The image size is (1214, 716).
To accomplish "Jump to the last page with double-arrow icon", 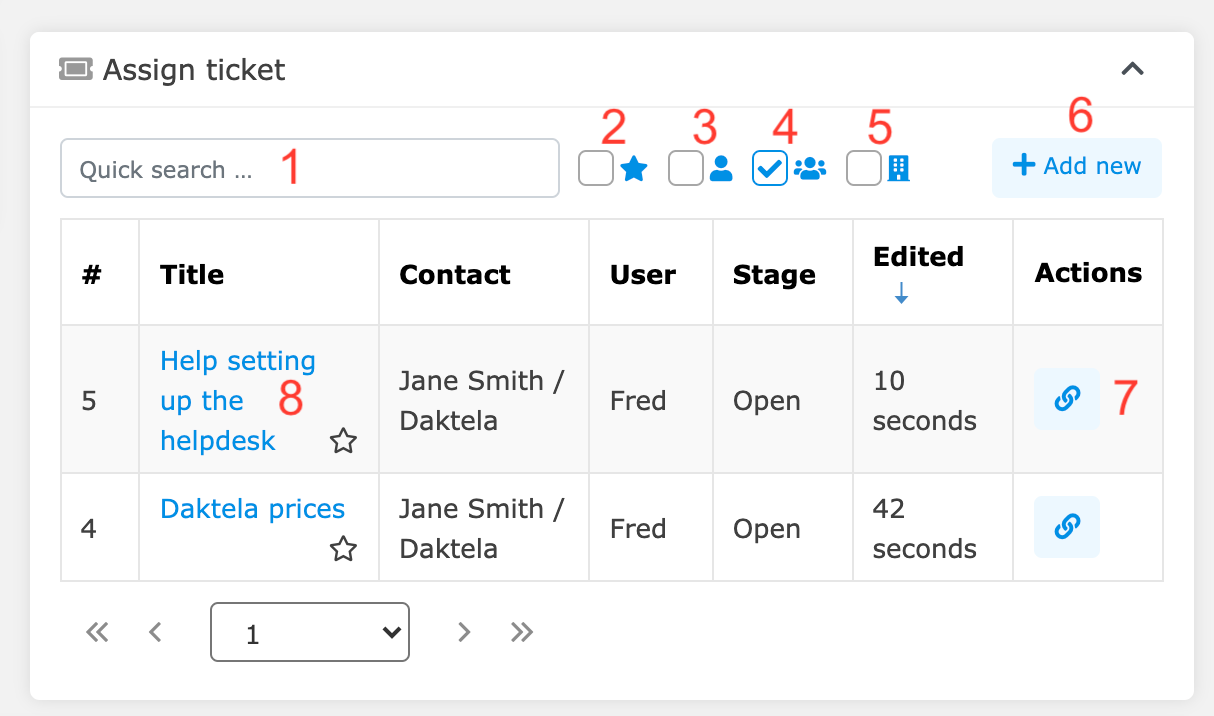I will [x=521, y=631].
